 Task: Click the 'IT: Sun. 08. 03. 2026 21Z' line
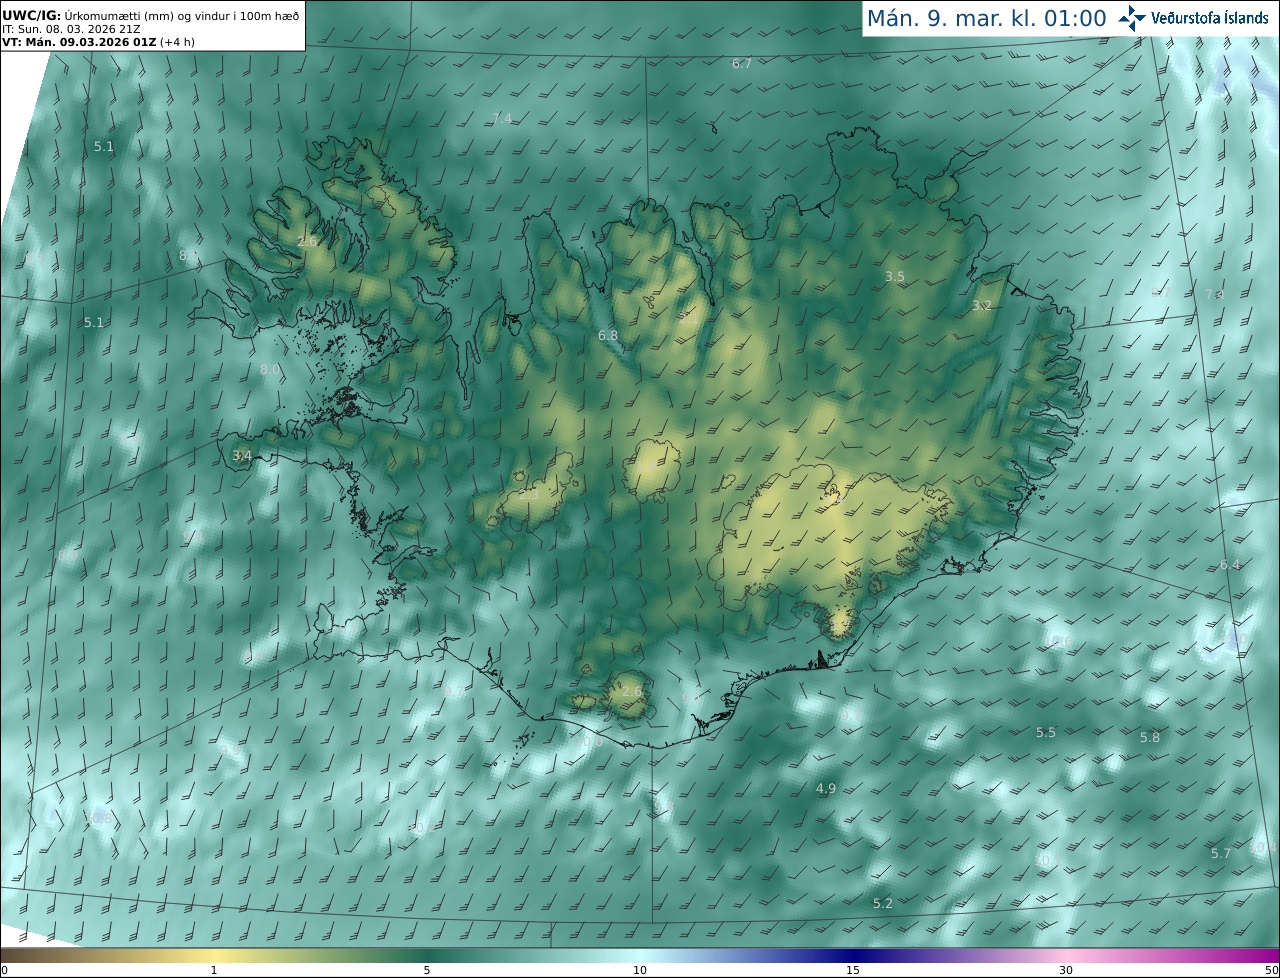[71, 29]
